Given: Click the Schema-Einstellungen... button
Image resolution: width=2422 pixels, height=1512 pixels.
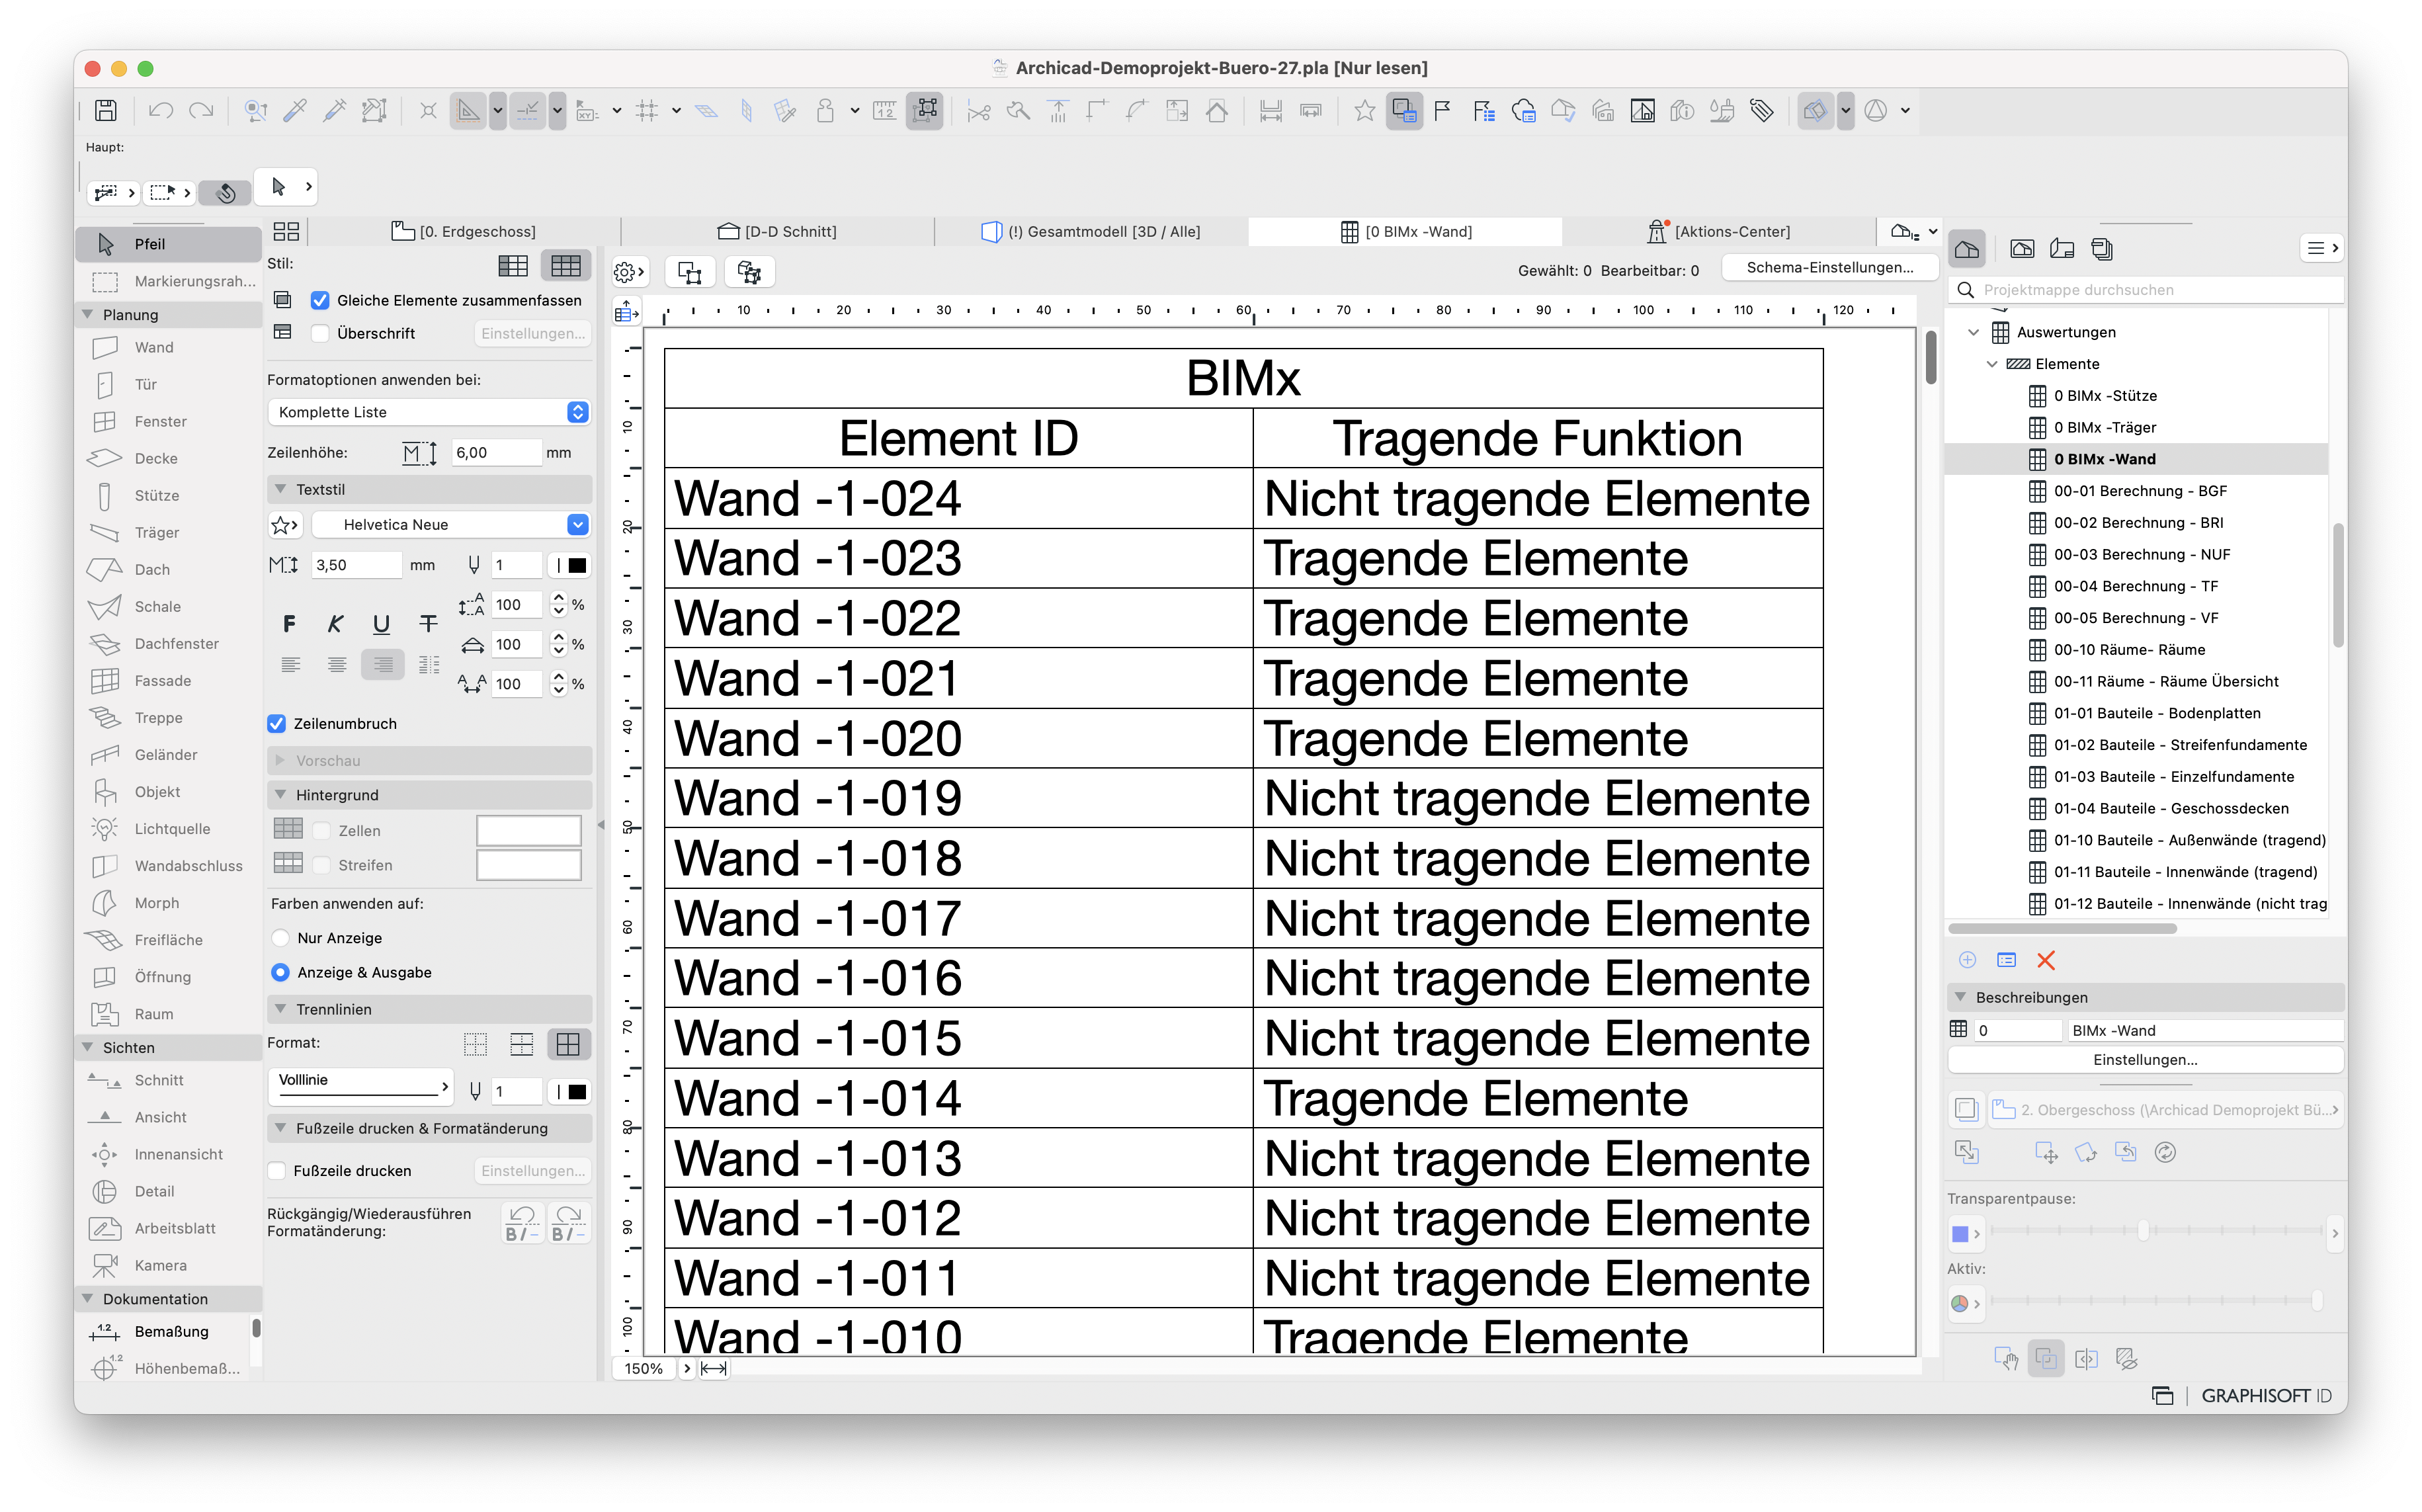Looking at the screenshot, I should (x=1829, y=267).
